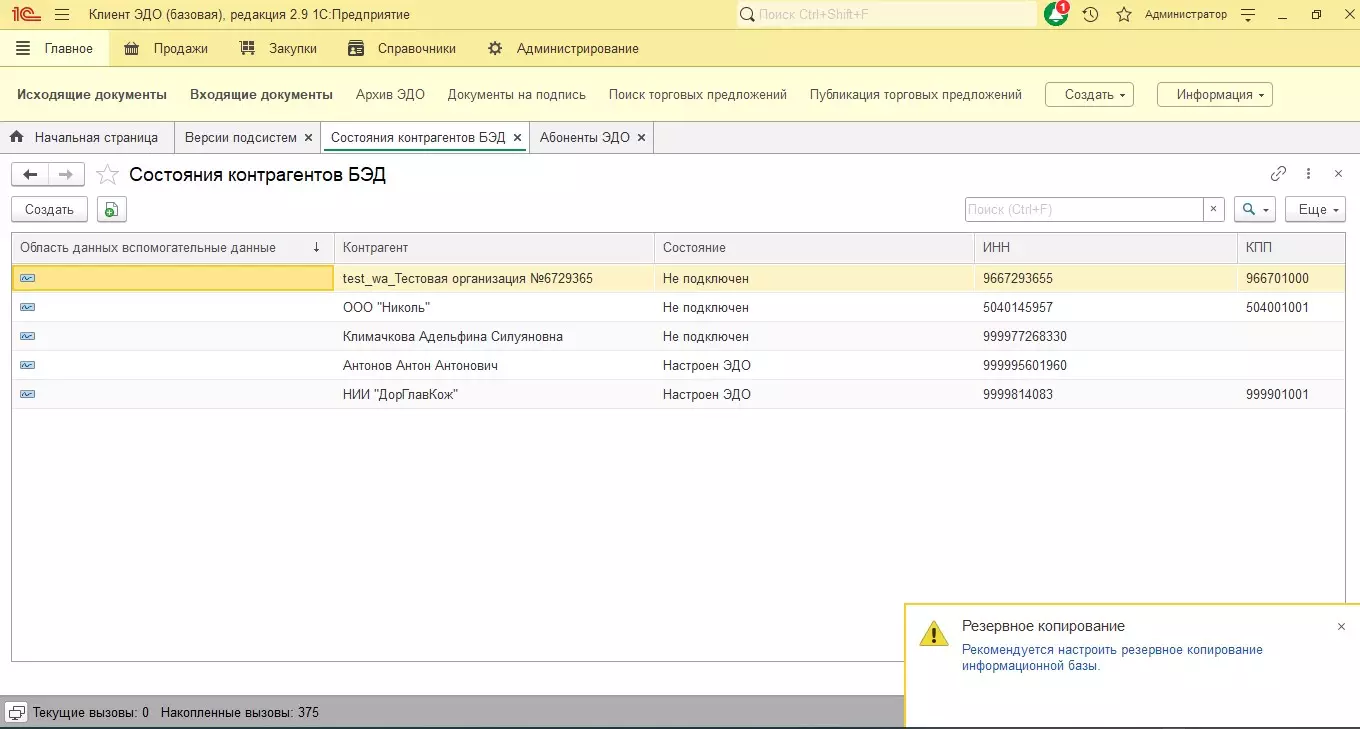Click the back navigation arrow
Viewport: 1360px width, 729px height.
30,175
